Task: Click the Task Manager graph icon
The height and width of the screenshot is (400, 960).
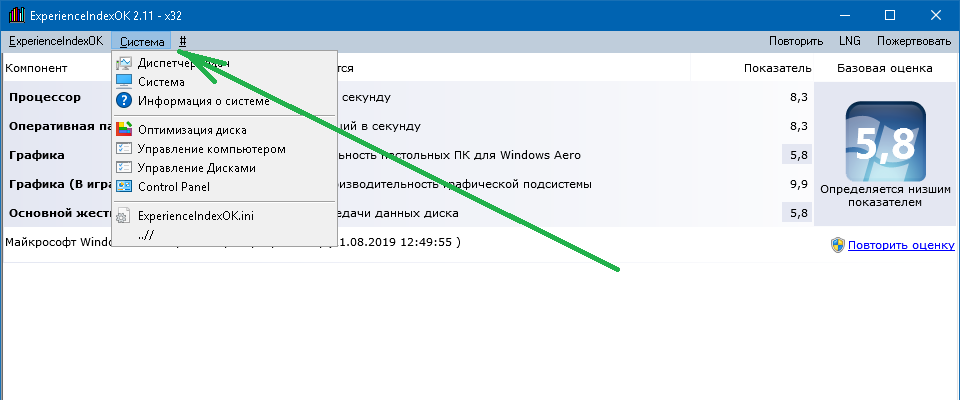Action: pyautogui.click(x=124, y=62)
